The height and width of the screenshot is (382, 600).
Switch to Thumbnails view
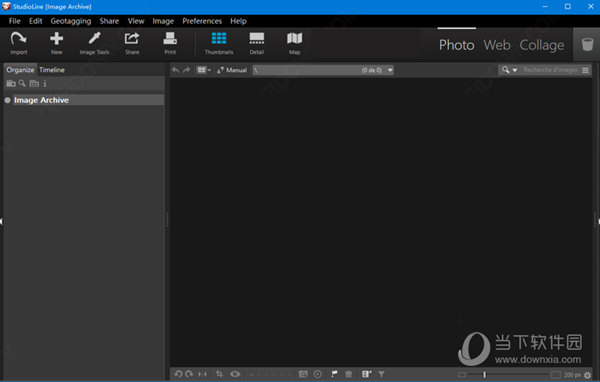218,43
